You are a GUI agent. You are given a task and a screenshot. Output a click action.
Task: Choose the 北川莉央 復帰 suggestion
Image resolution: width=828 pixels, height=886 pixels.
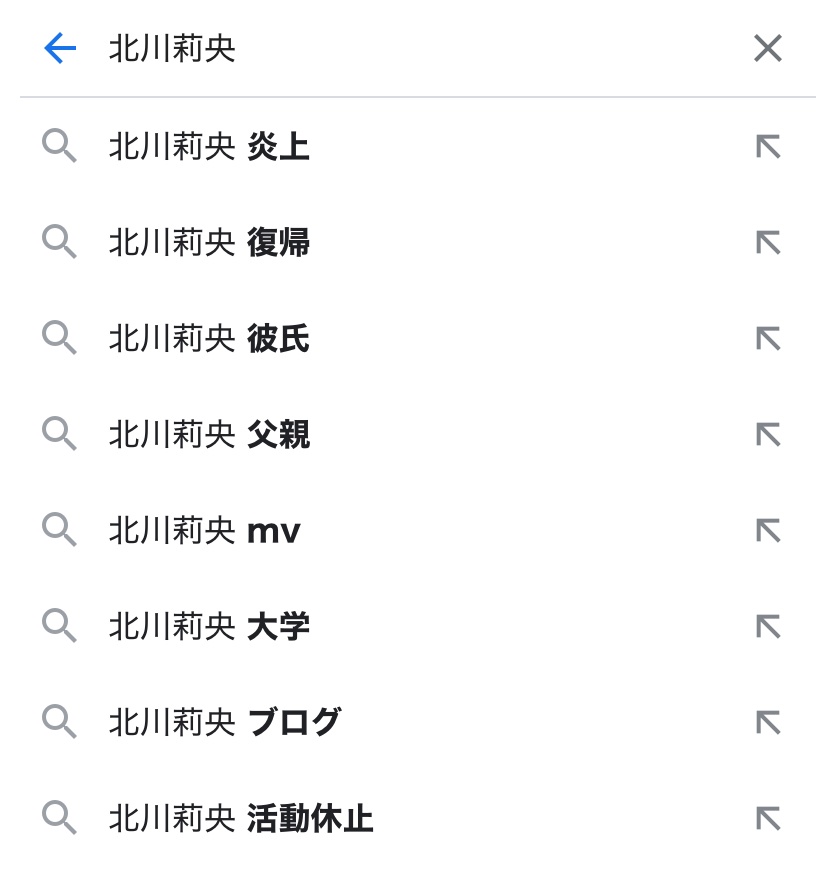[209, 243]
